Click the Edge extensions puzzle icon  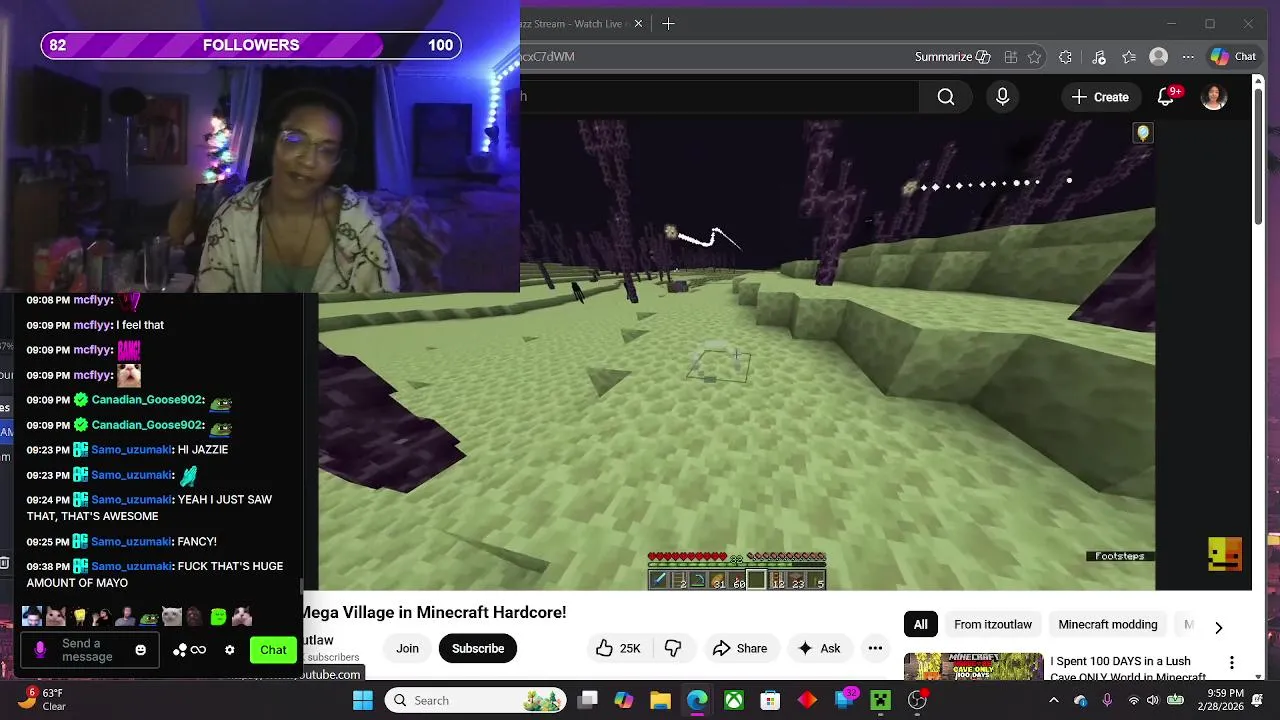pos(1066,57)
